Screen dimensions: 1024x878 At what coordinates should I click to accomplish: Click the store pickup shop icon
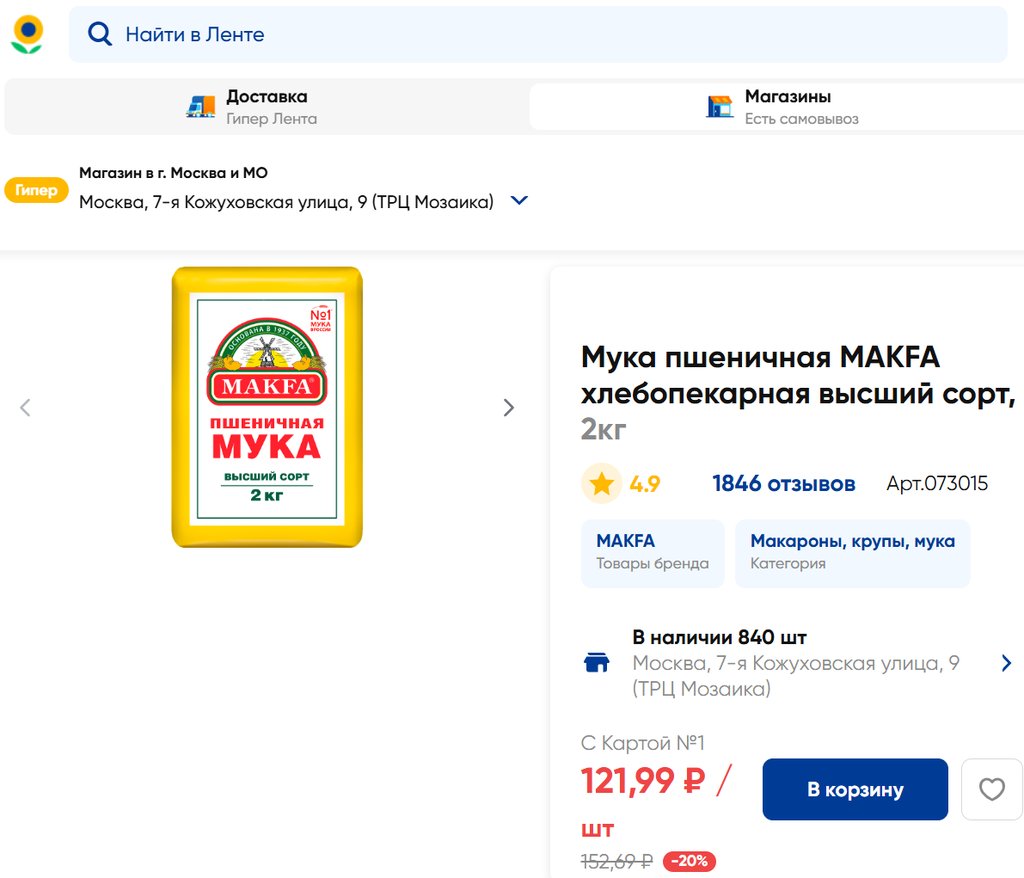(x=720, y=107)
